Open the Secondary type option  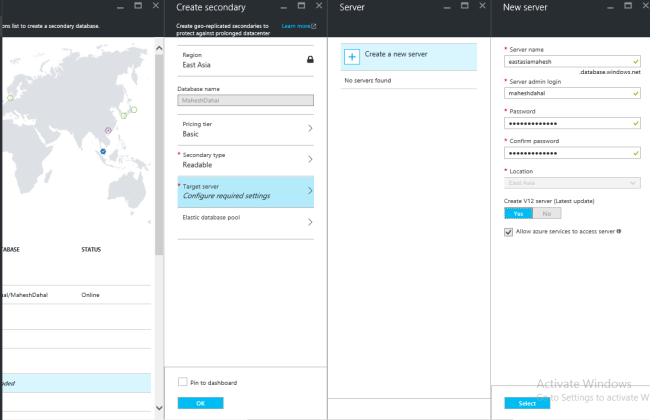tap(246, 158)
